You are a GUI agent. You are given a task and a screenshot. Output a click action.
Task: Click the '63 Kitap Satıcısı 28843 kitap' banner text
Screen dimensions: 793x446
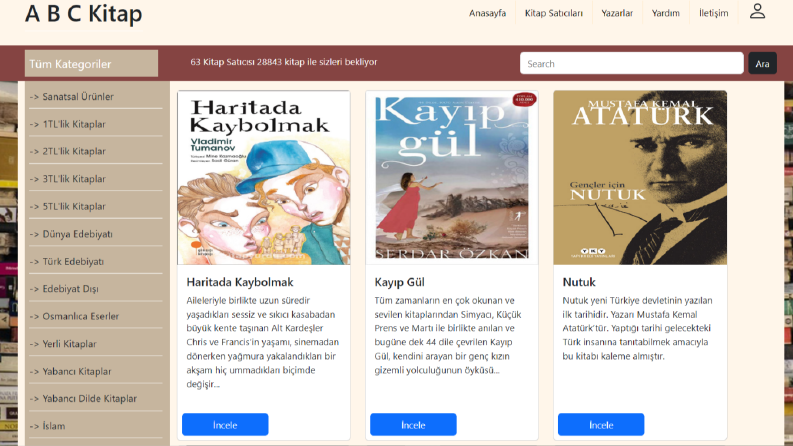click(x=284, y=62)
